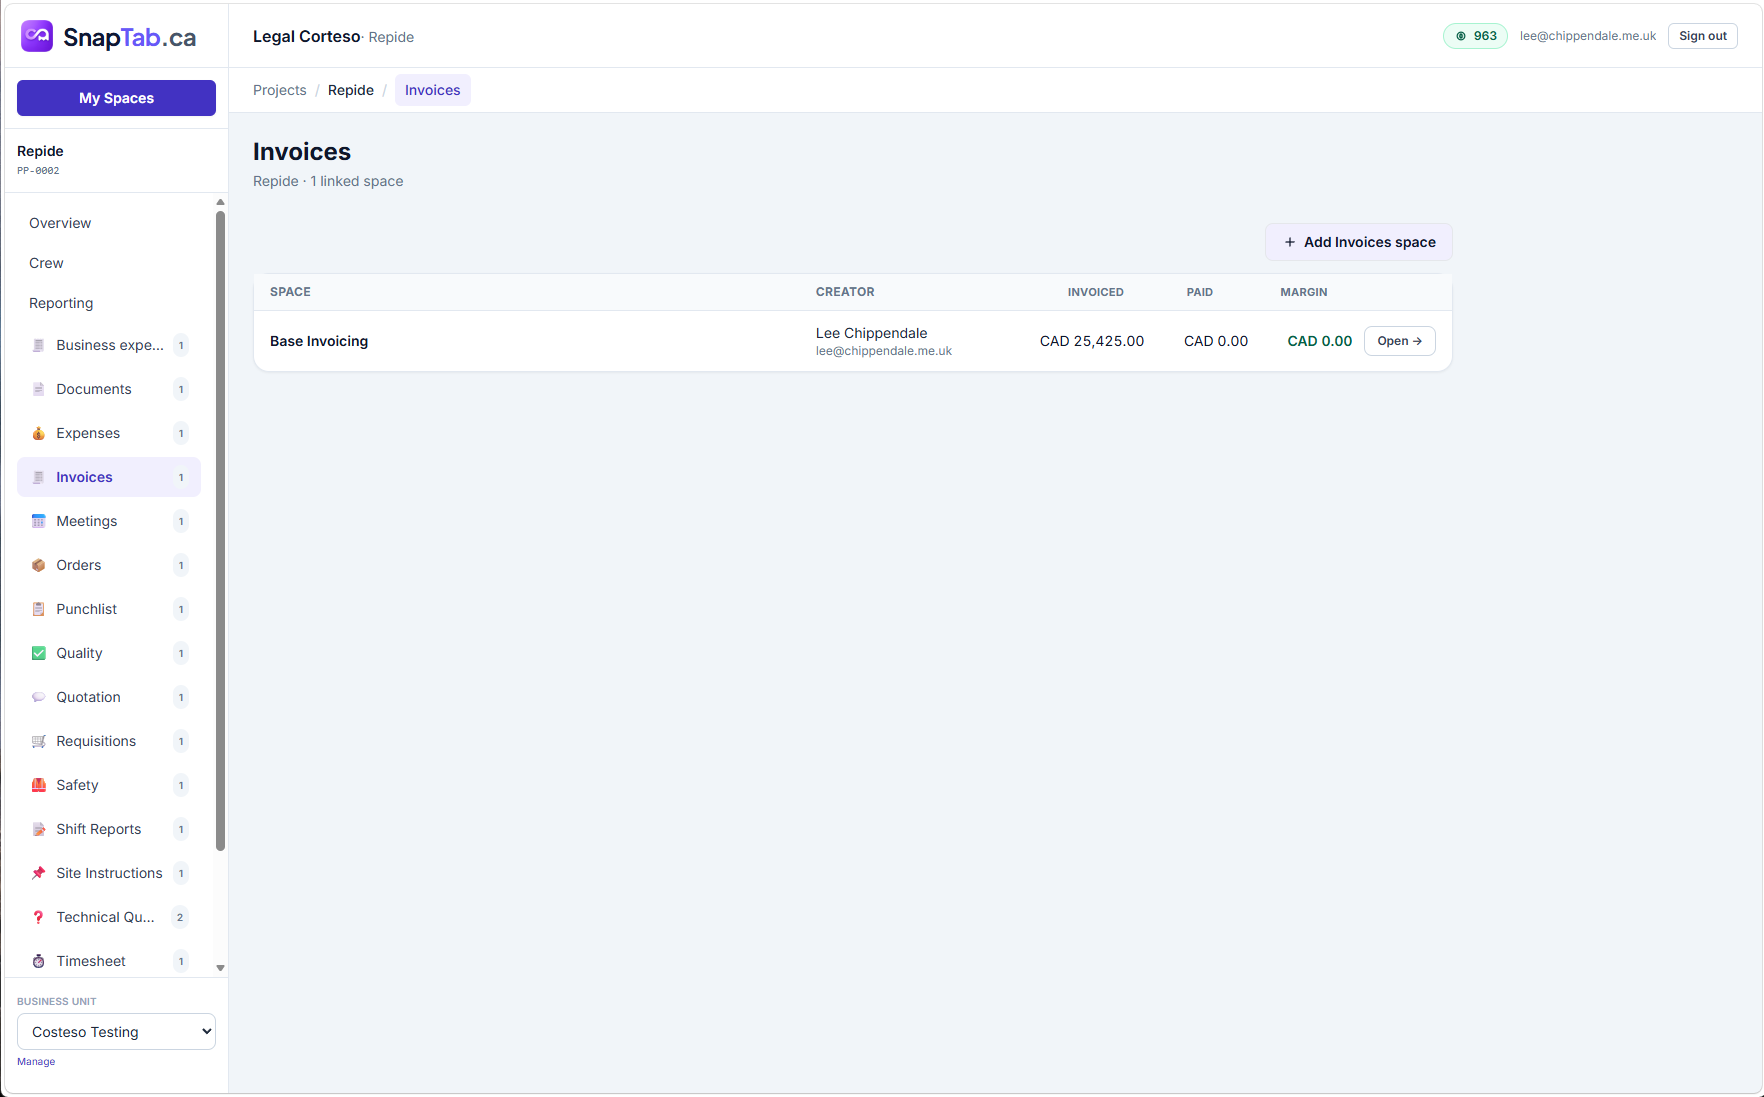
Task: Click the MARGIN column header
Action: [1304, 292]
